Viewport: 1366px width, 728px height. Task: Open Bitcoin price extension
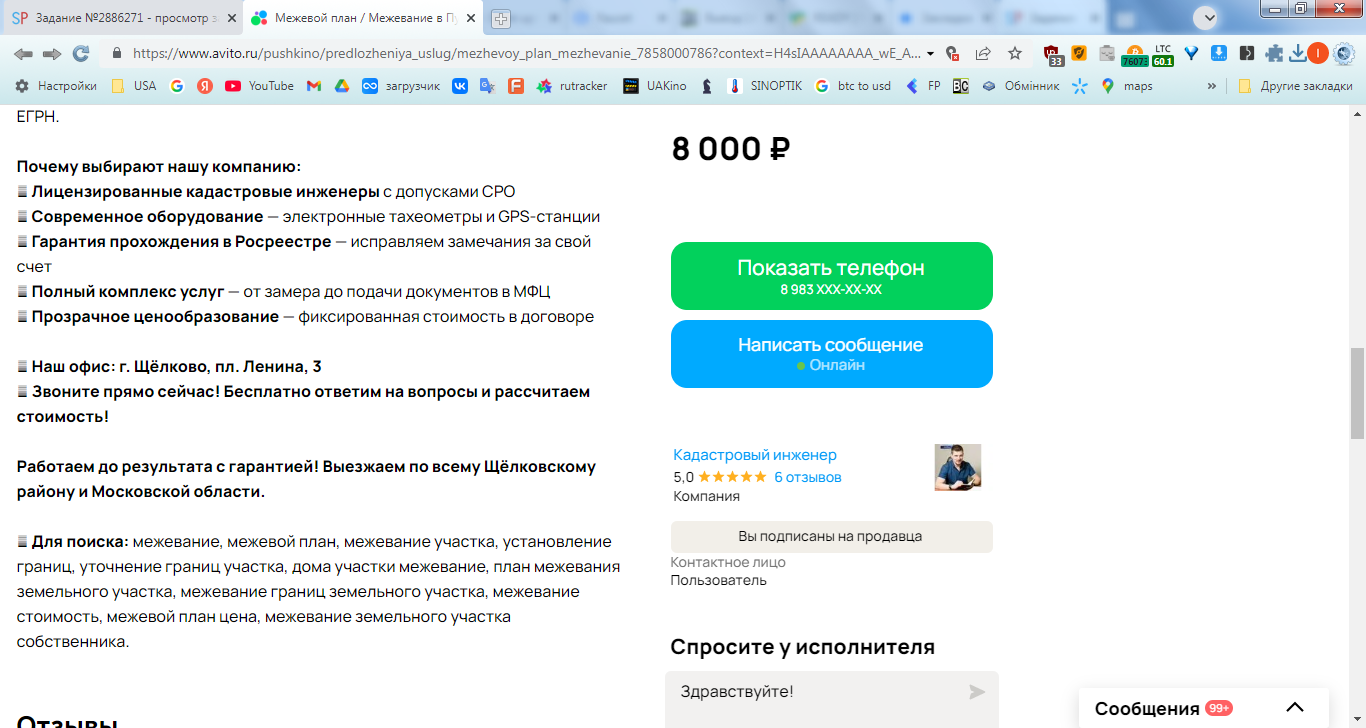1135,55
